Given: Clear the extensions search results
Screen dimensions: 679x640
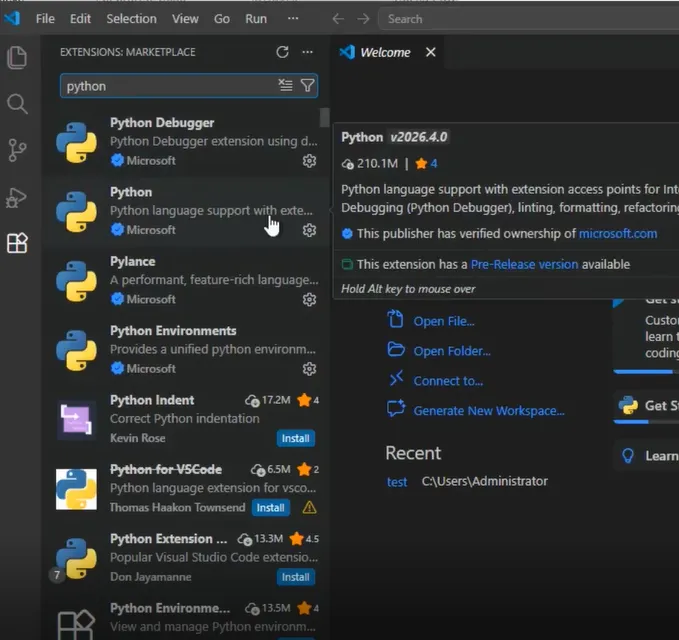Looking at the screenshot, I should pos(285,85).
